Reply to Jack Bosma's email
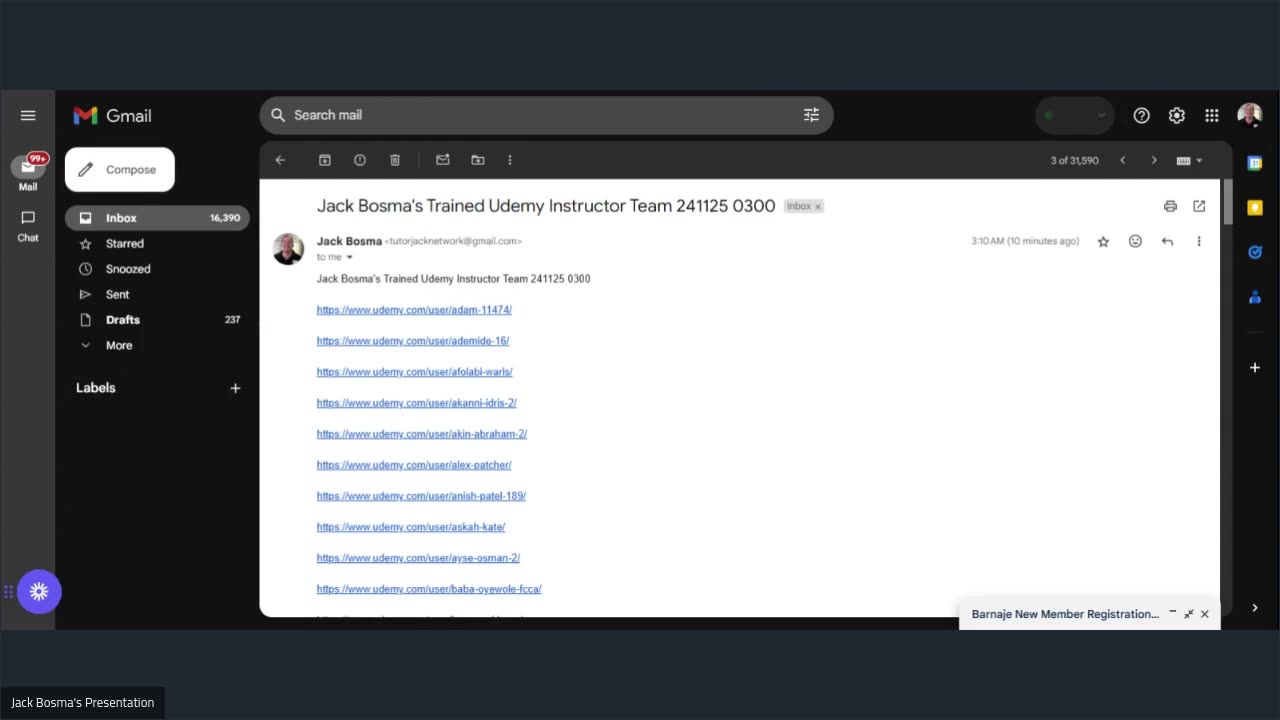 1167,241
